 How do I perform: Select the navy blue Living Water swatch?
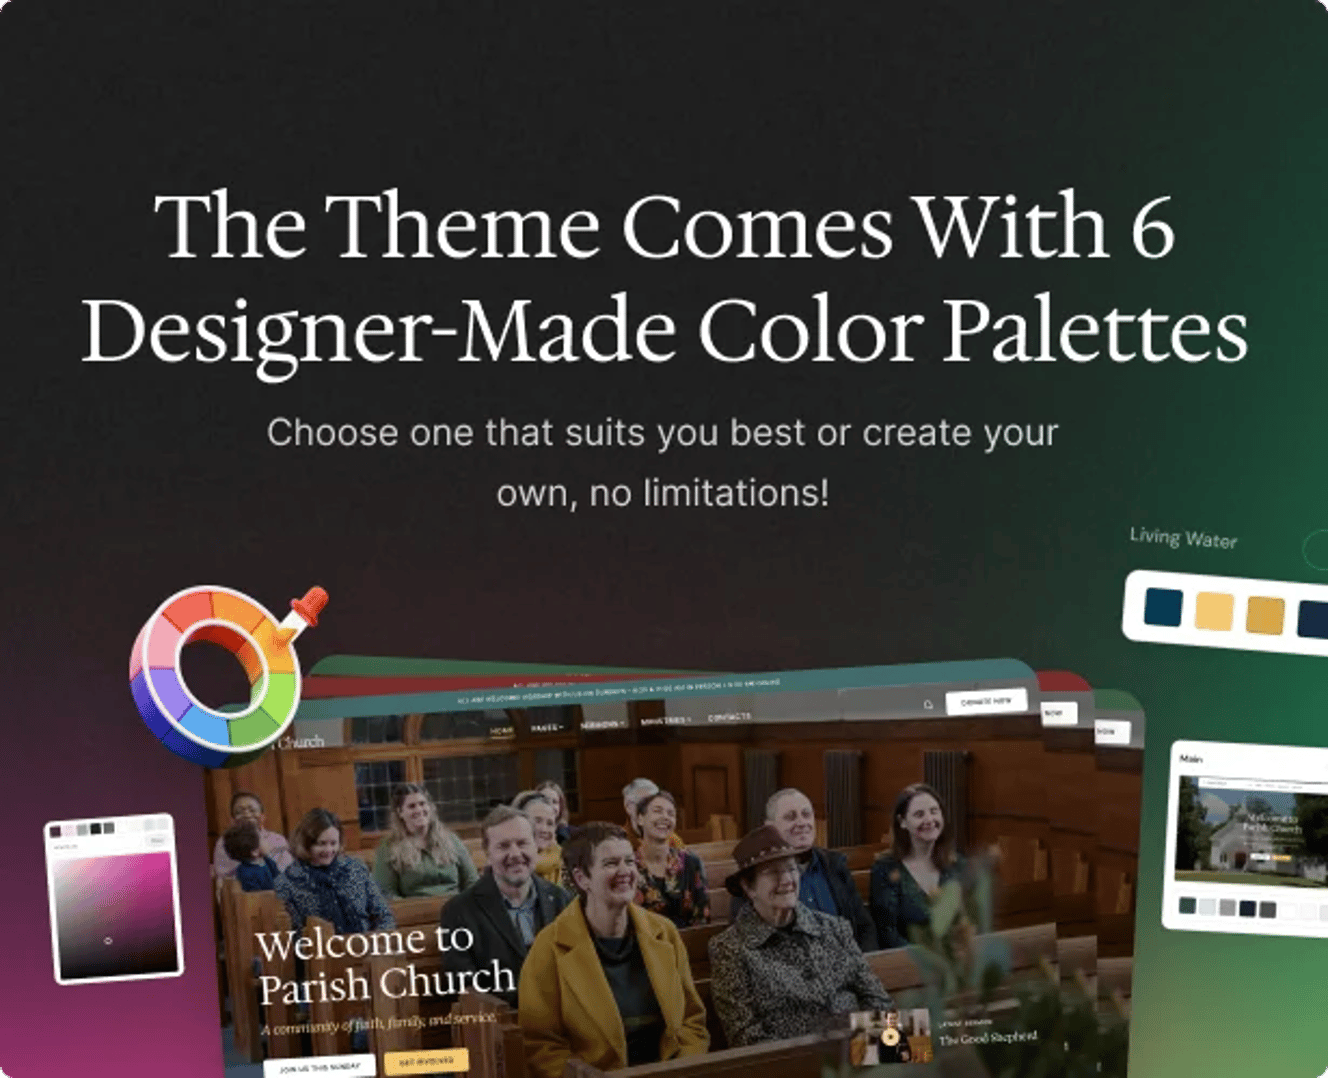pos(1163,607)
